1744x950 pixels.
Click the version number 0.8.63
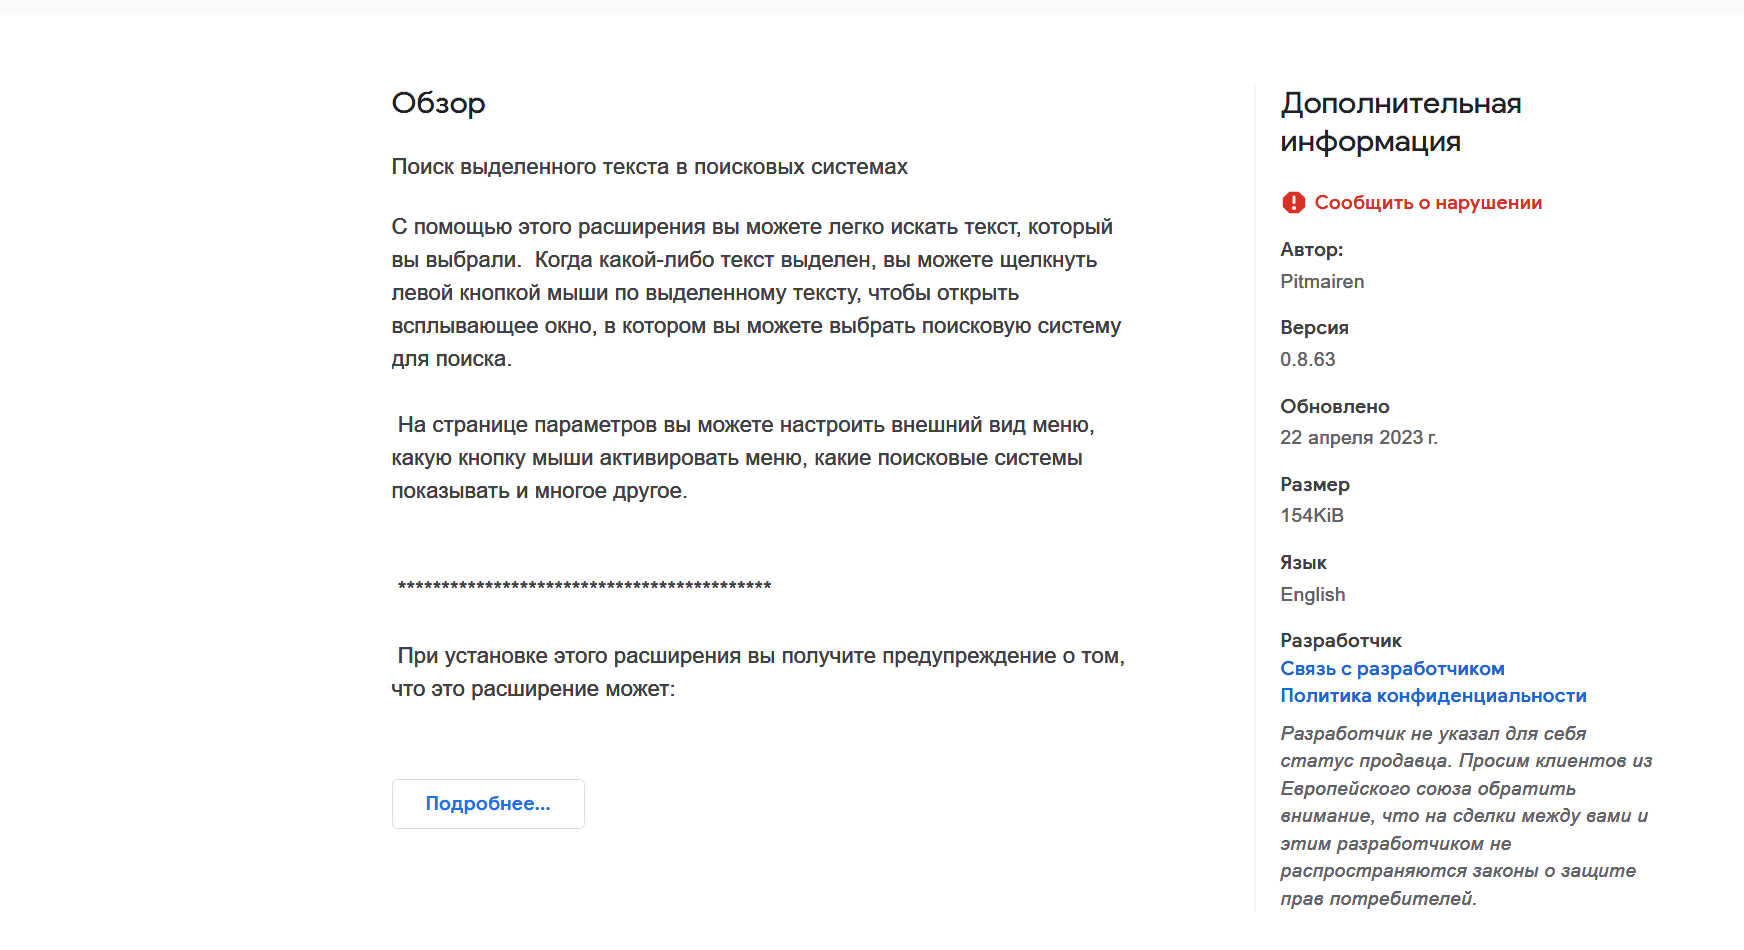pyautogui.click(x=1308, y=360)
